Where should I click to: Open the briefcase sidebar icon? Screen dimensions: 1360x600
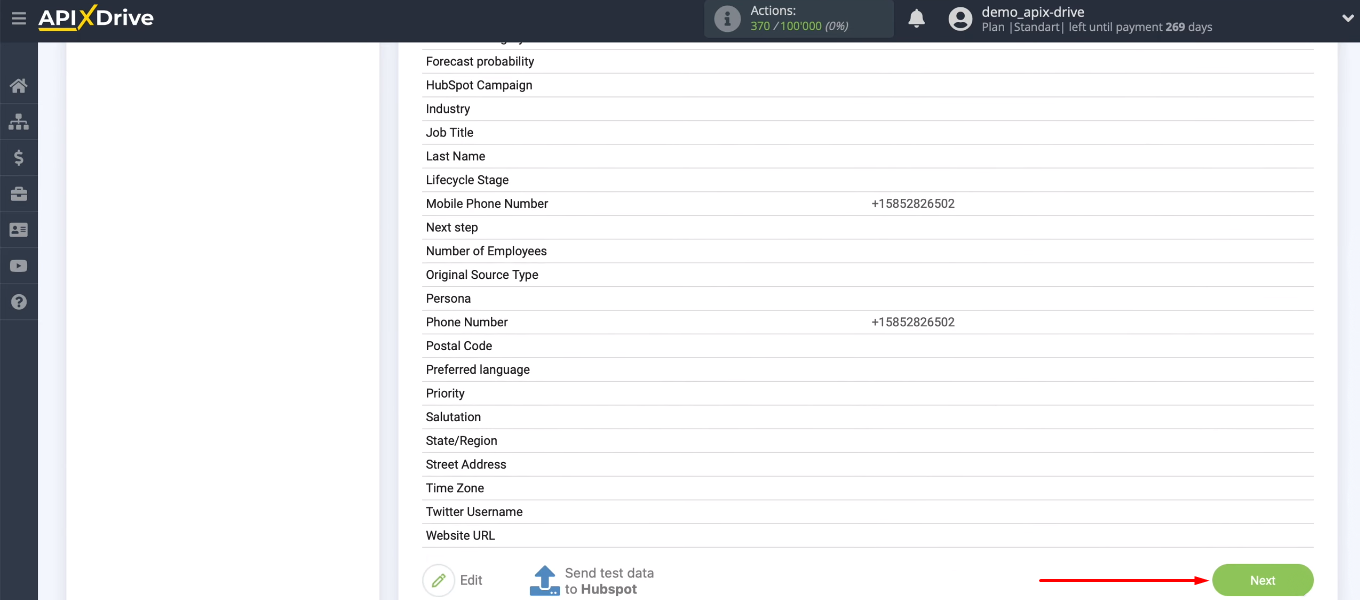pyautogui.click(x=18, y=194)
